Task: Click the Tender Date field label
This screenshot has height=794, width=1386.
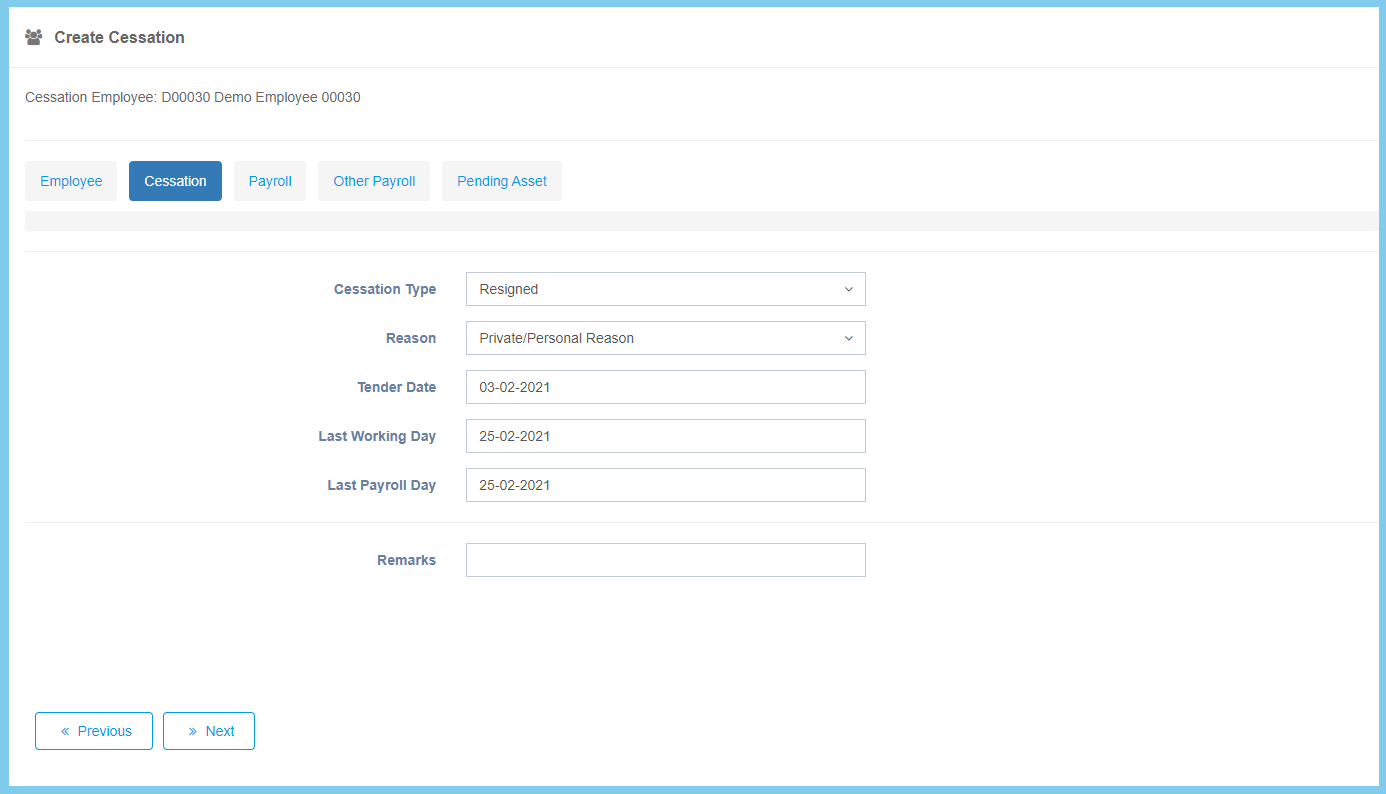Action: tap(396, 387)
